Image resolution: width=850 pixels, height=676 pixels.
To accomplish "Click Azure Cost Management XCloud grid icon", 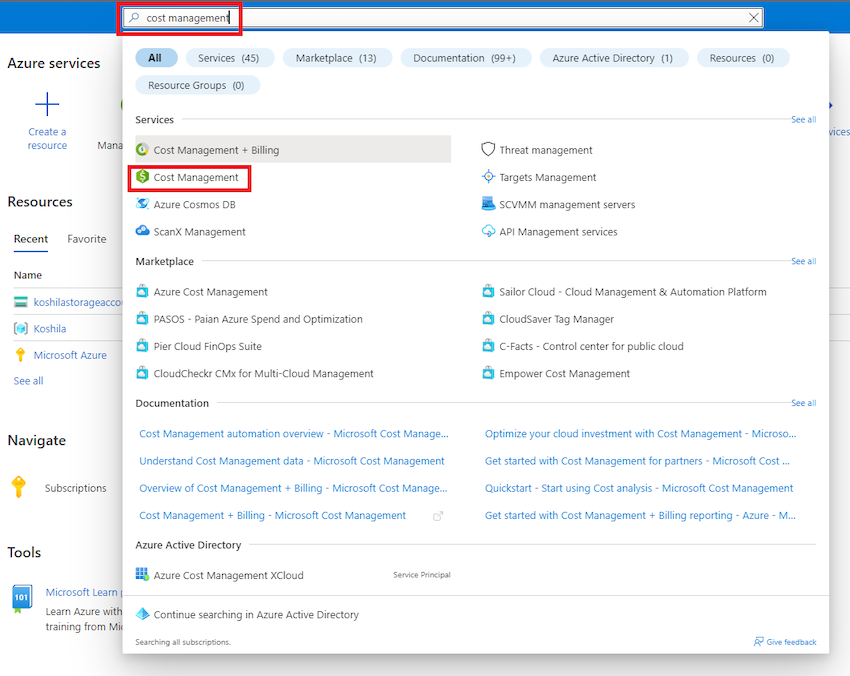I will click(x=142, y=574).
